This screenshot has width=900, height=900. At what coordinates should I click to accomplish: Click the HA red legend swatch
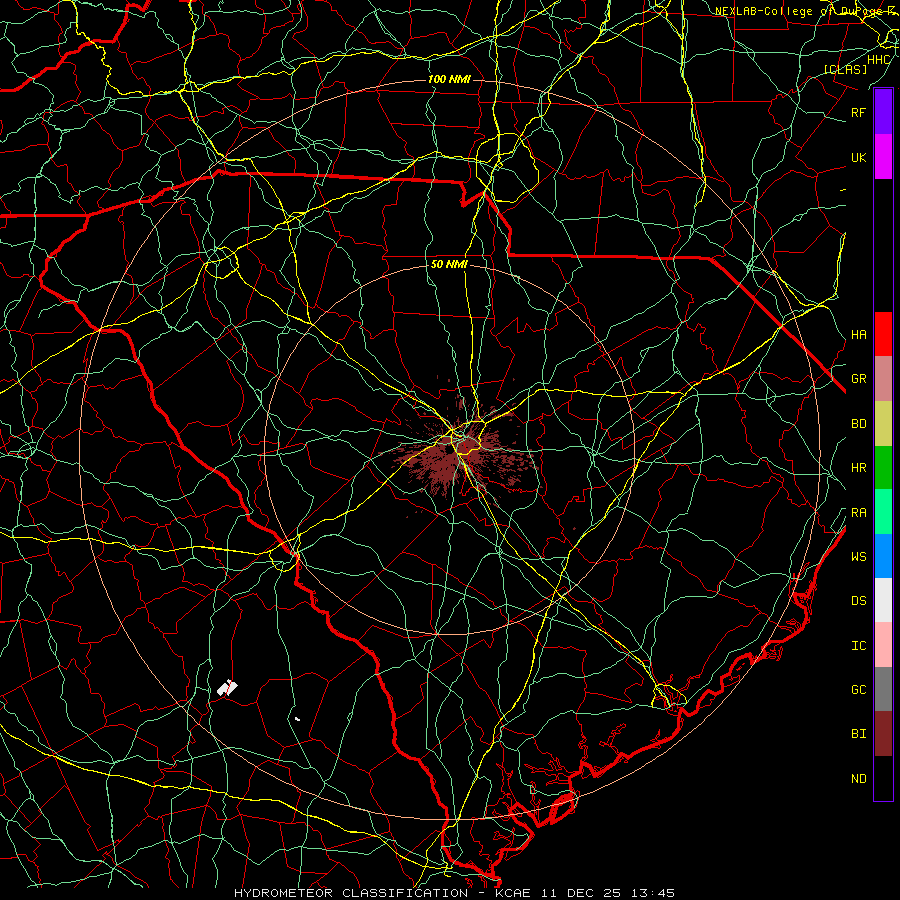click(x=883, y=334)
